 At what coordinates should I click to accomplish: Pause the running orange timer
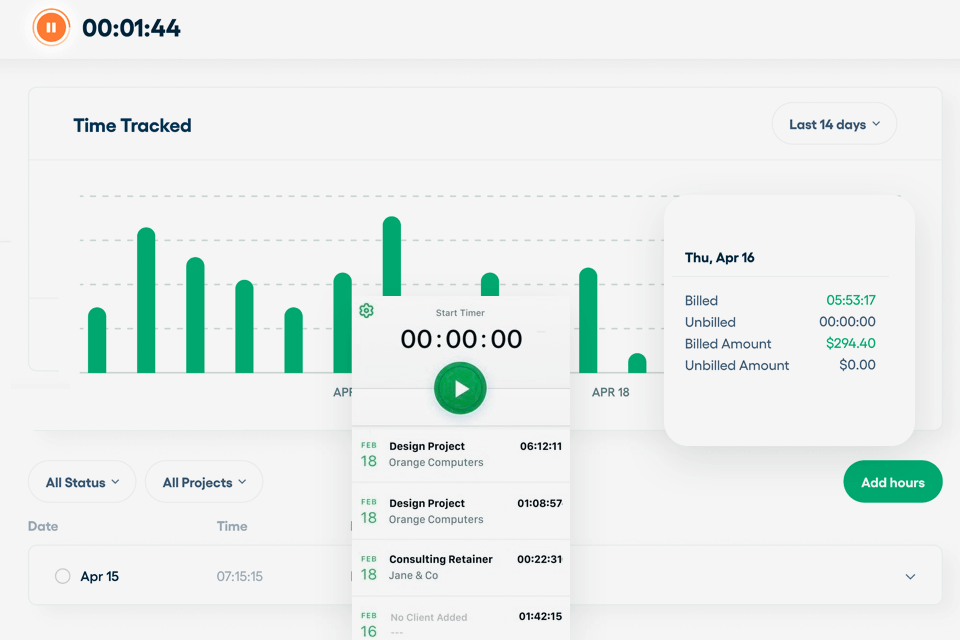pos(51,28)
